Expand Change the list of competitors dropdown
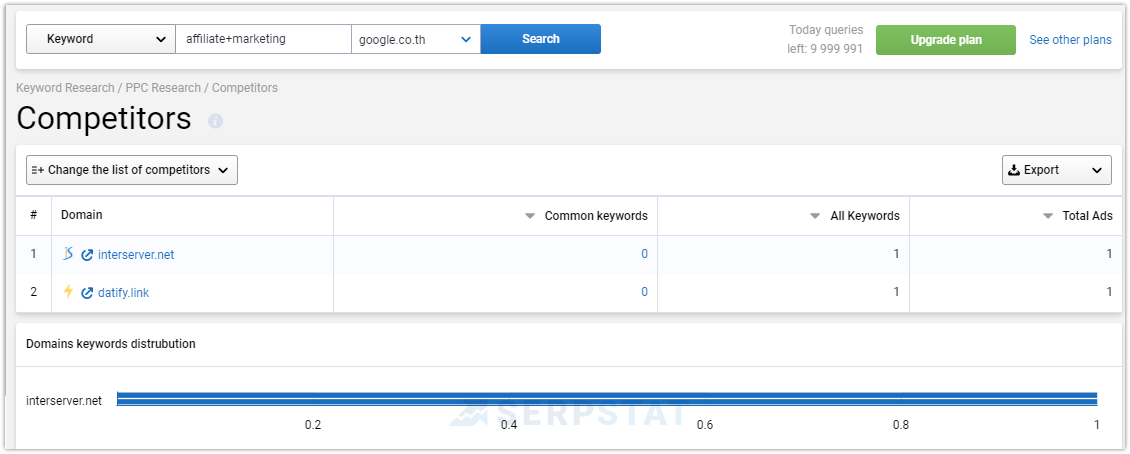This screenshot has width=1130, height=454. point(132,170)
